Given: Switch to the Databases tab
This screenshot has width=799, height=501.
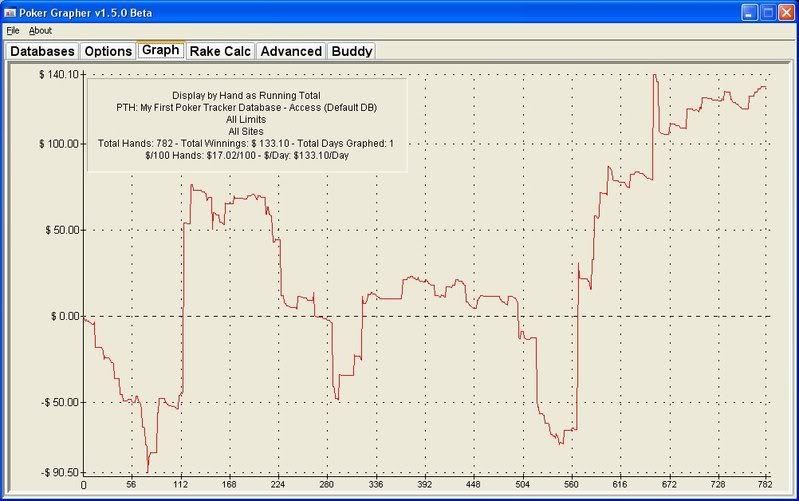Looking at the screenshot, I should (42, 51).
